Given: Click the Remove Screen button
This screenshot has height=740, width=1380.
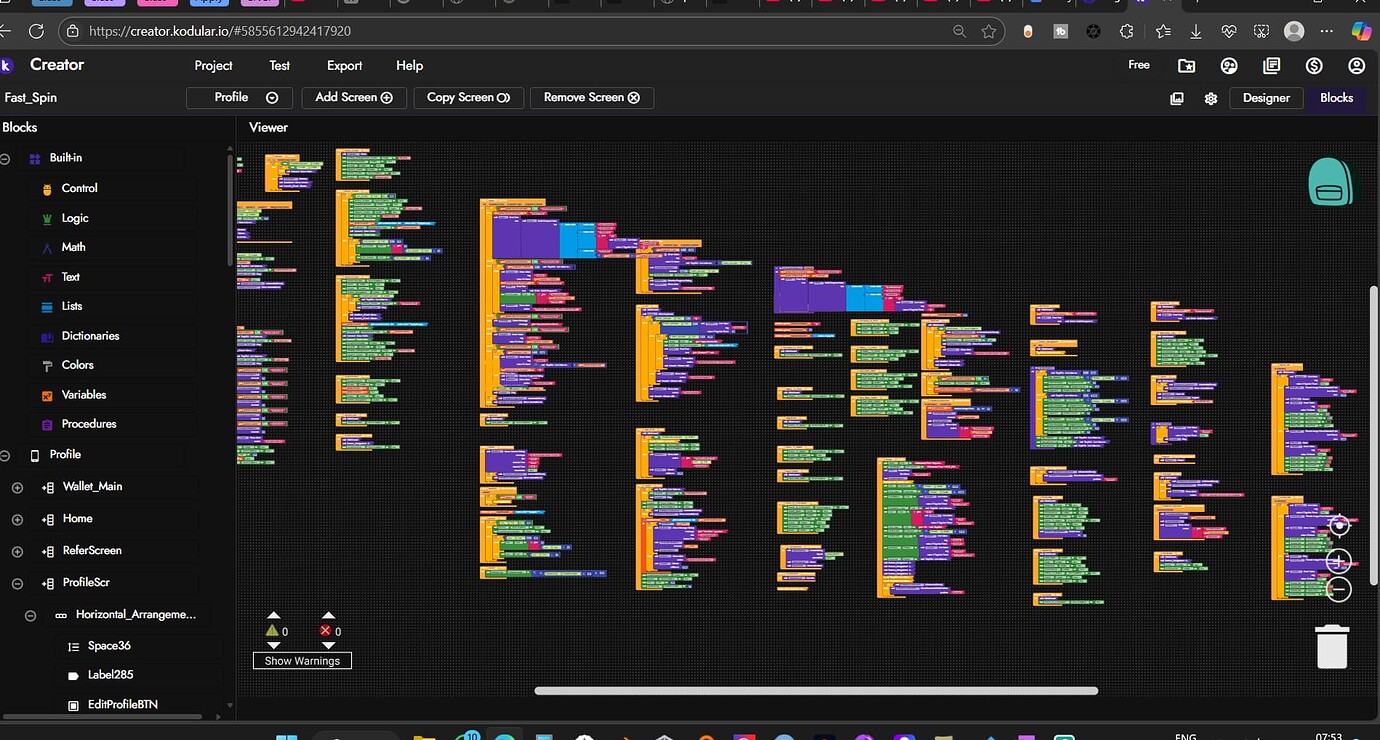Looking at the screenshot, I should [592, 98].
